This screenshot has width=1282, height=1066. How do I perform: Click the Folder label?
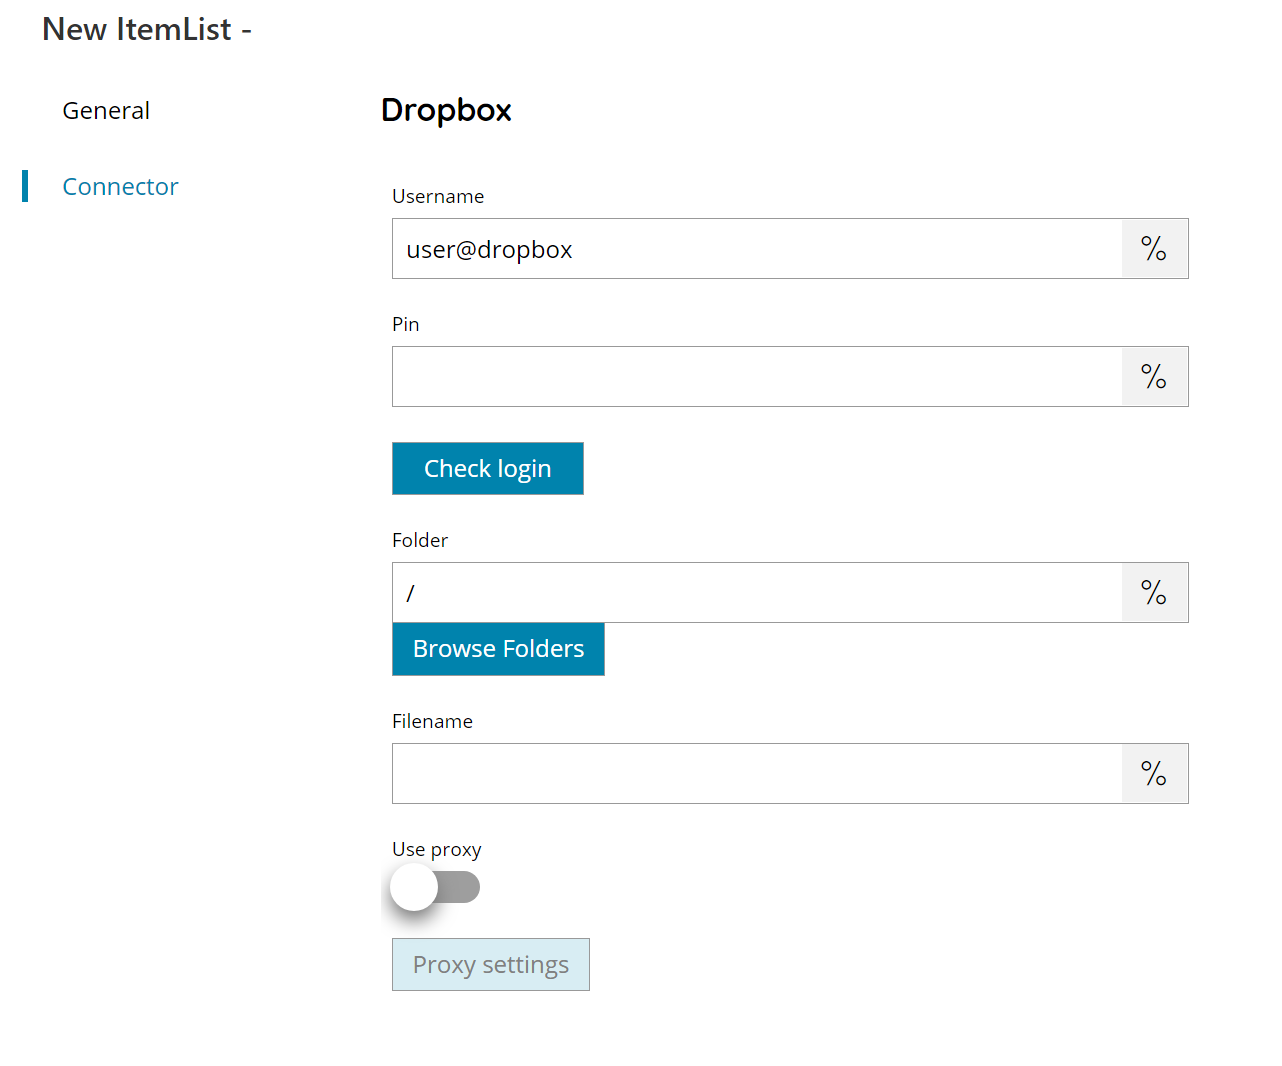pyautogui.click(x=420, y=541)
